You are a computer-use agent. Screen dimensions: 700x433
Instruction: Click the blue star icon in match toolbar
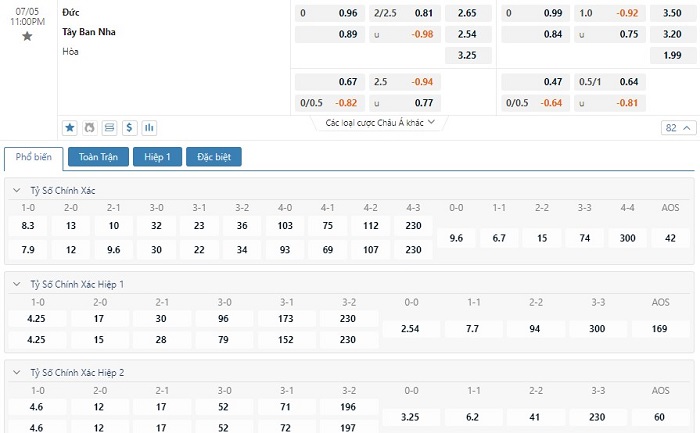pyautogui.click(x=70, y=128)
